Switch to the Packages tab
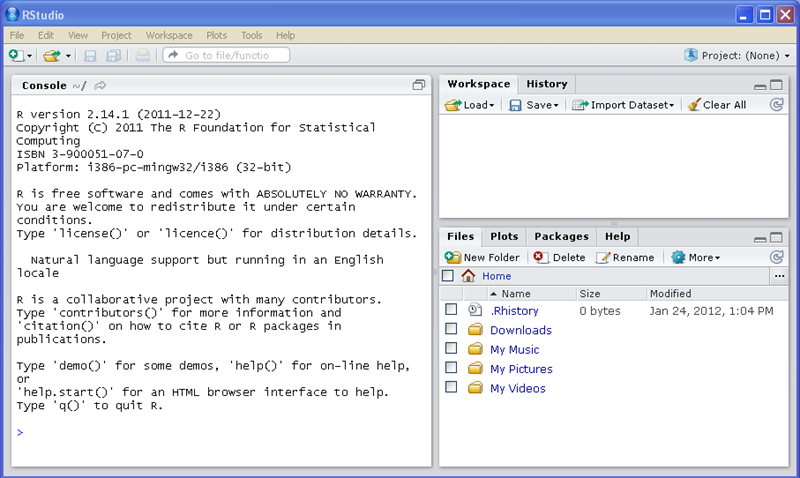800x478 pixels. tap(561, 237)
